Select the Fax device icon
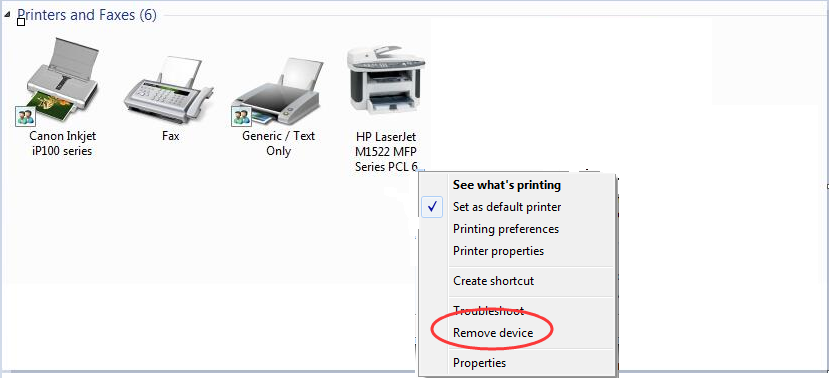 (x=168, y=88)
